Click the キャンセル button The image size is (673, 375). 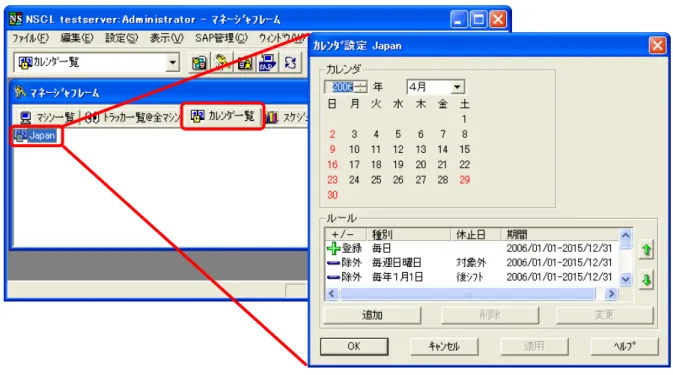444,346
